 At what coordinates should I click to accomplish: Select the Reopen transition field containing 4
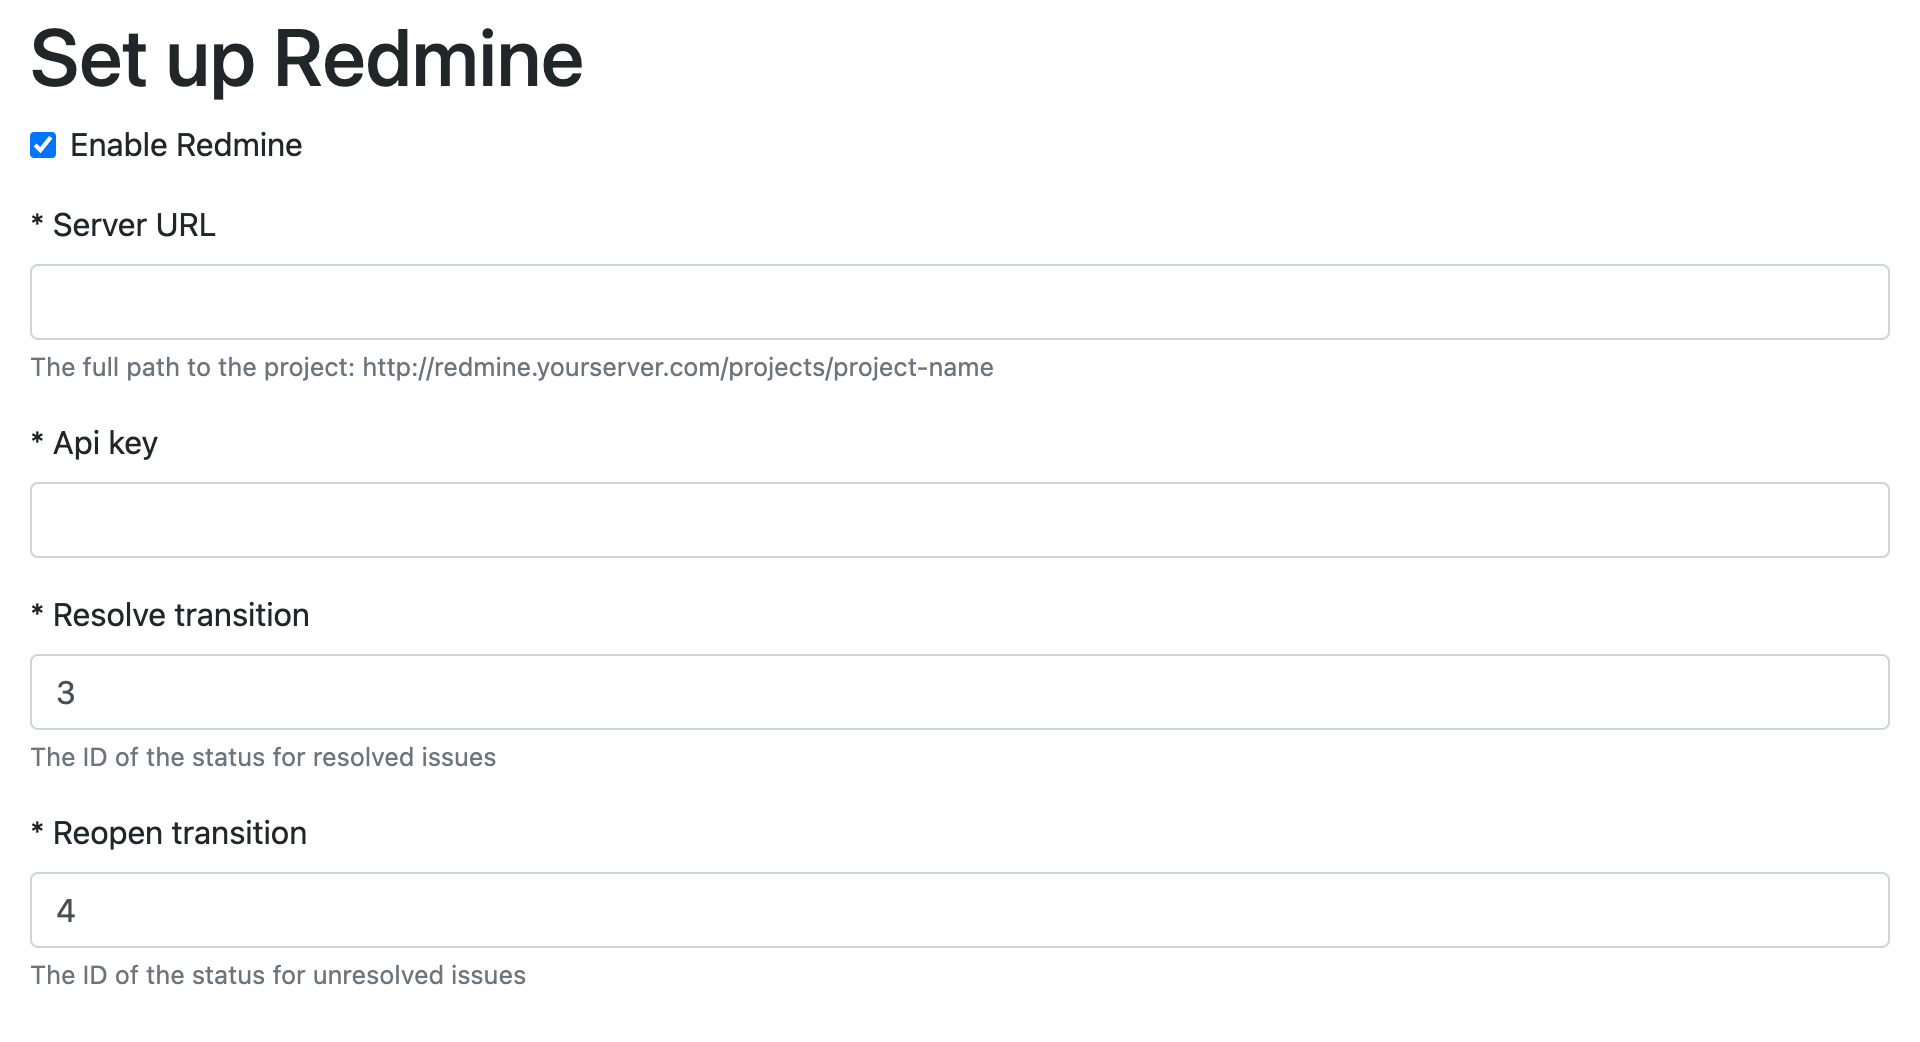point(960,909)
